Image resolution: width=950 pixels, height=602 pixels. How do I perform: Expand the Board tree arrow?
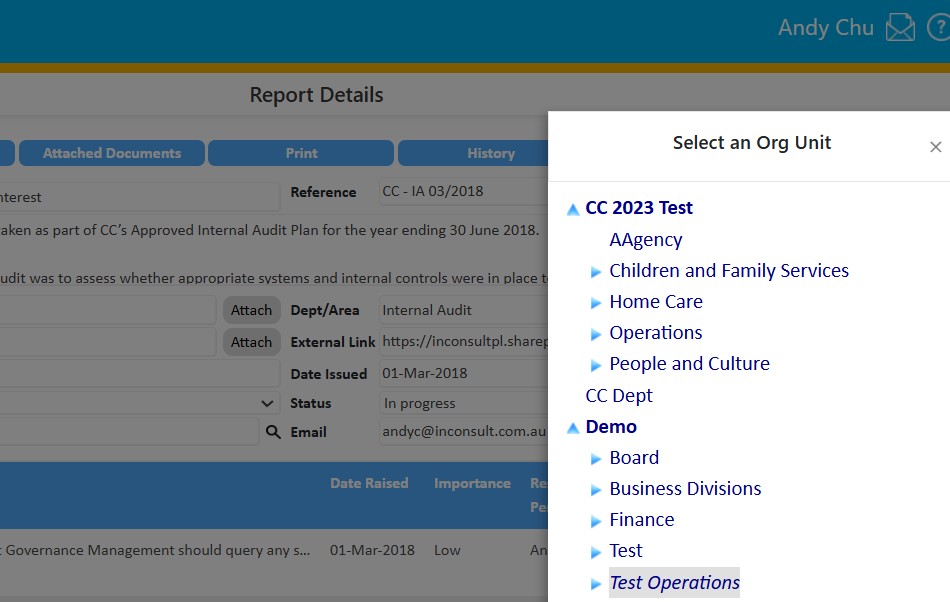pos(596,459)
